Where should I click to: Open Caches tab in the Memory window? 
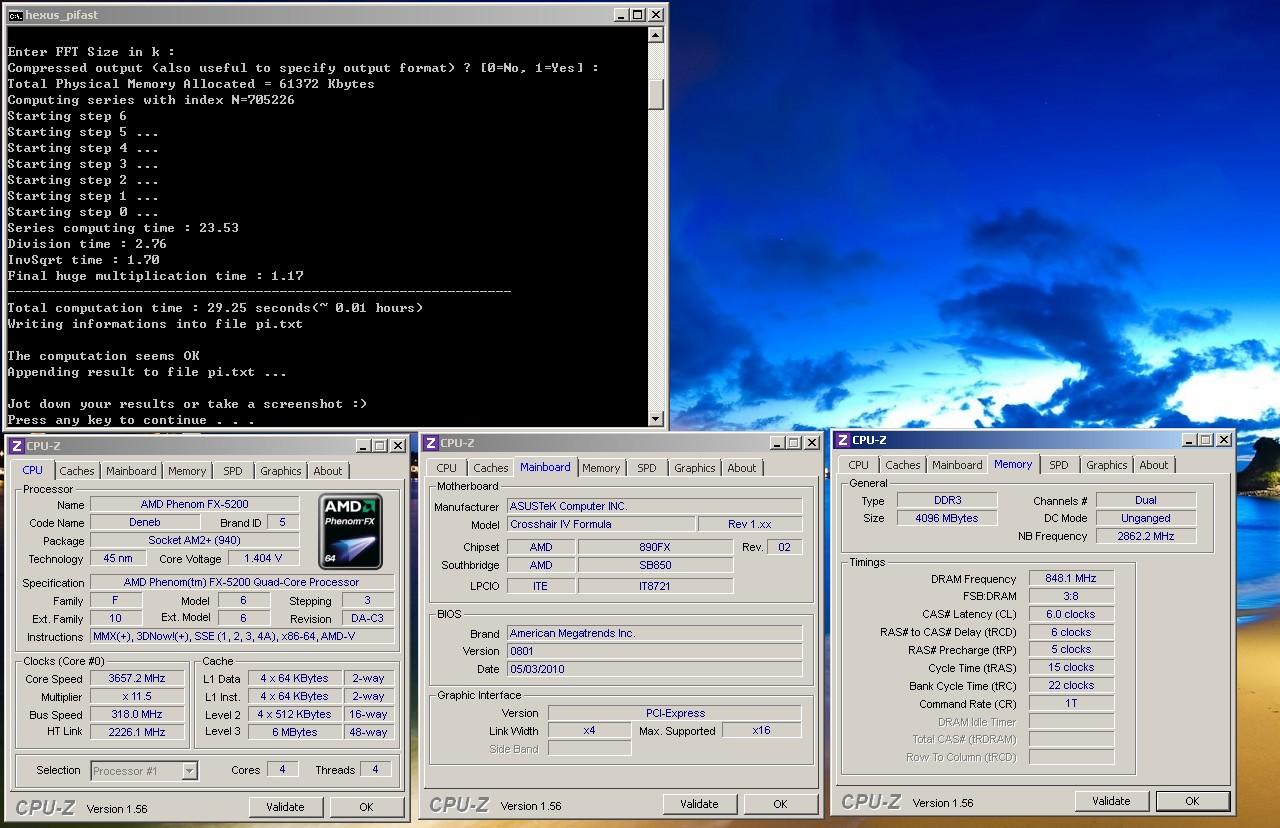pos(903,465)
